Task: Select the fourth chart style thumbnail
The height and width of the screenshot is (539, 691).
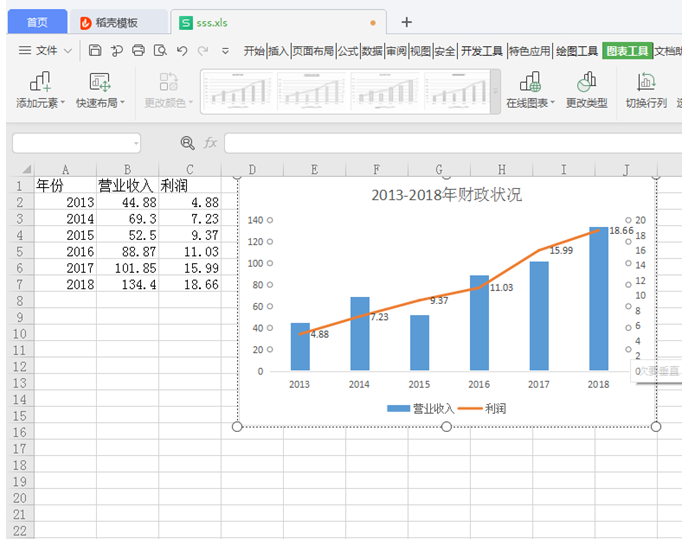Action: (x=458, y=92)
